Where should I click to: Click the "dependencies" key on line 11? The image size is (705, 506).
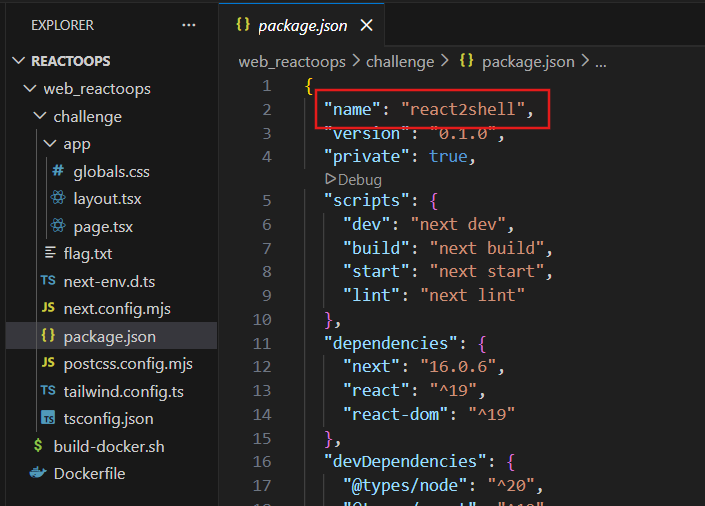[391, 343]
